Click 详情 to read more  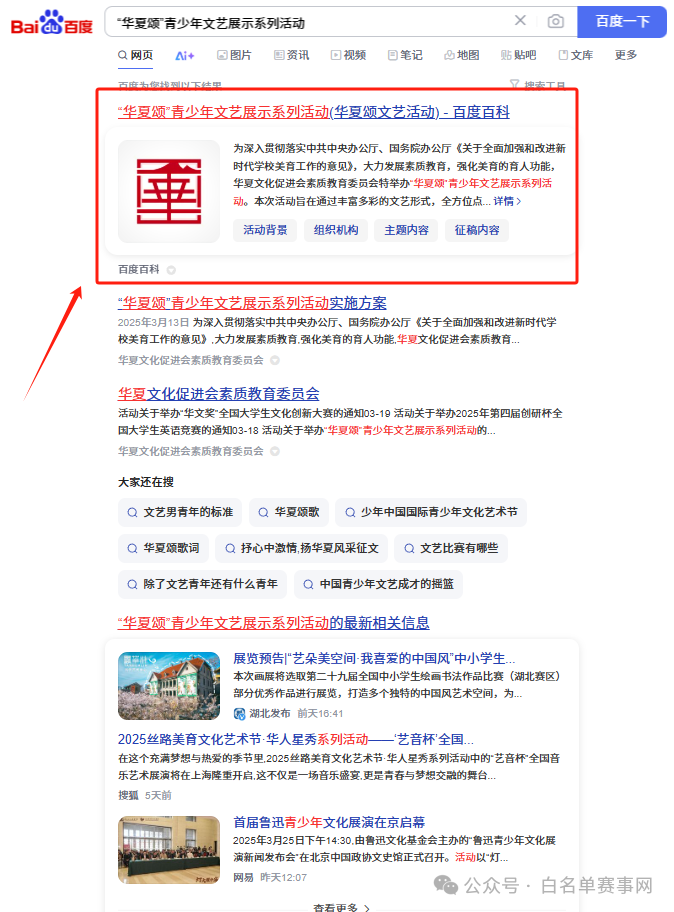coord(507,201)
